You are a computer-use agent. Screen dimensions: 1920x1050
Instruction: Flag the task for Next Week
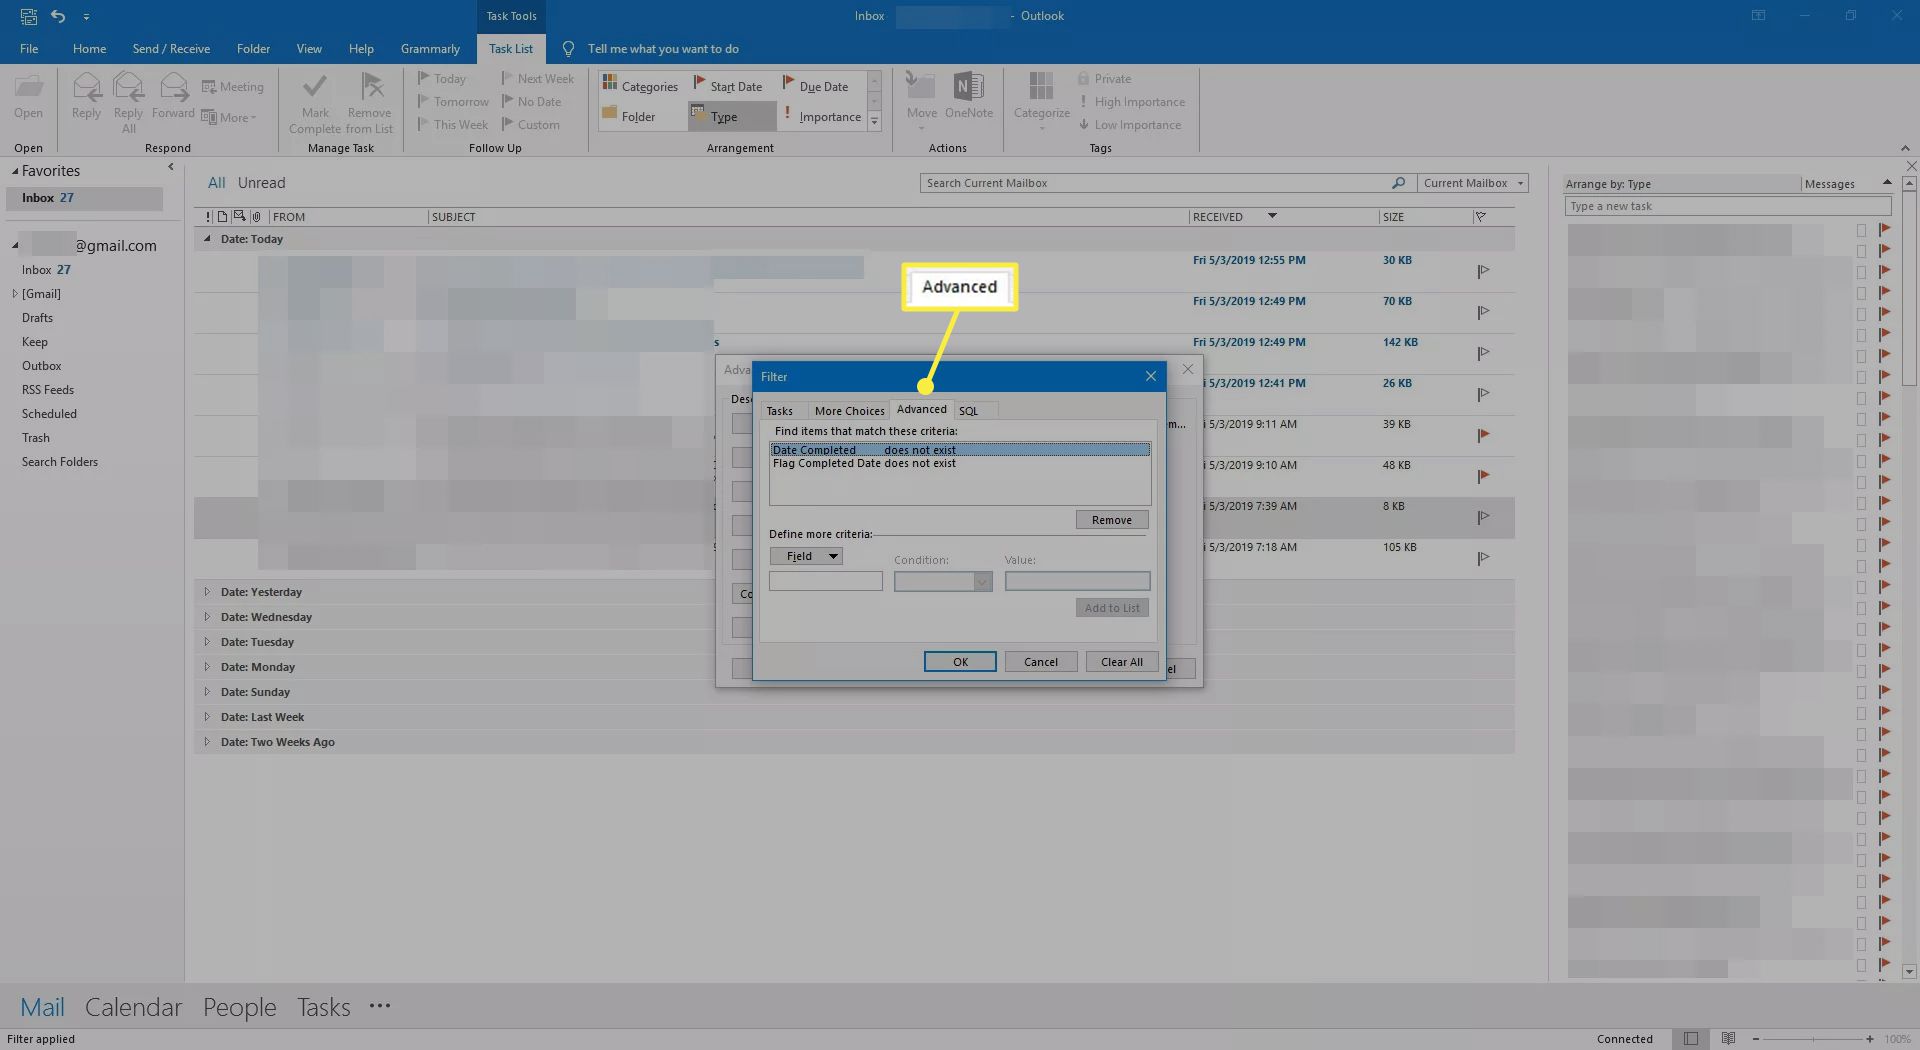pyautogui.click(x=538, y=78)
